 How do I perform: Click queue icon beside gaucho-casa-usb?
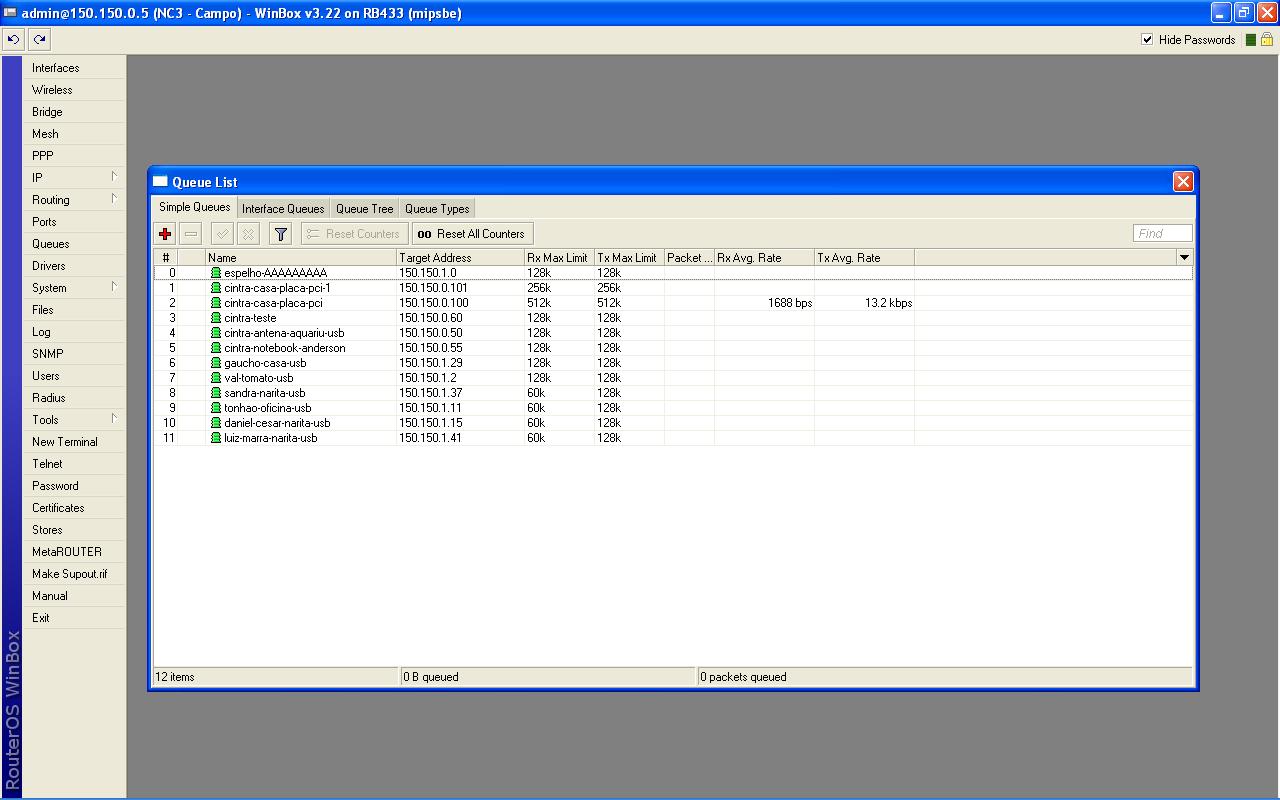point(215,363)
